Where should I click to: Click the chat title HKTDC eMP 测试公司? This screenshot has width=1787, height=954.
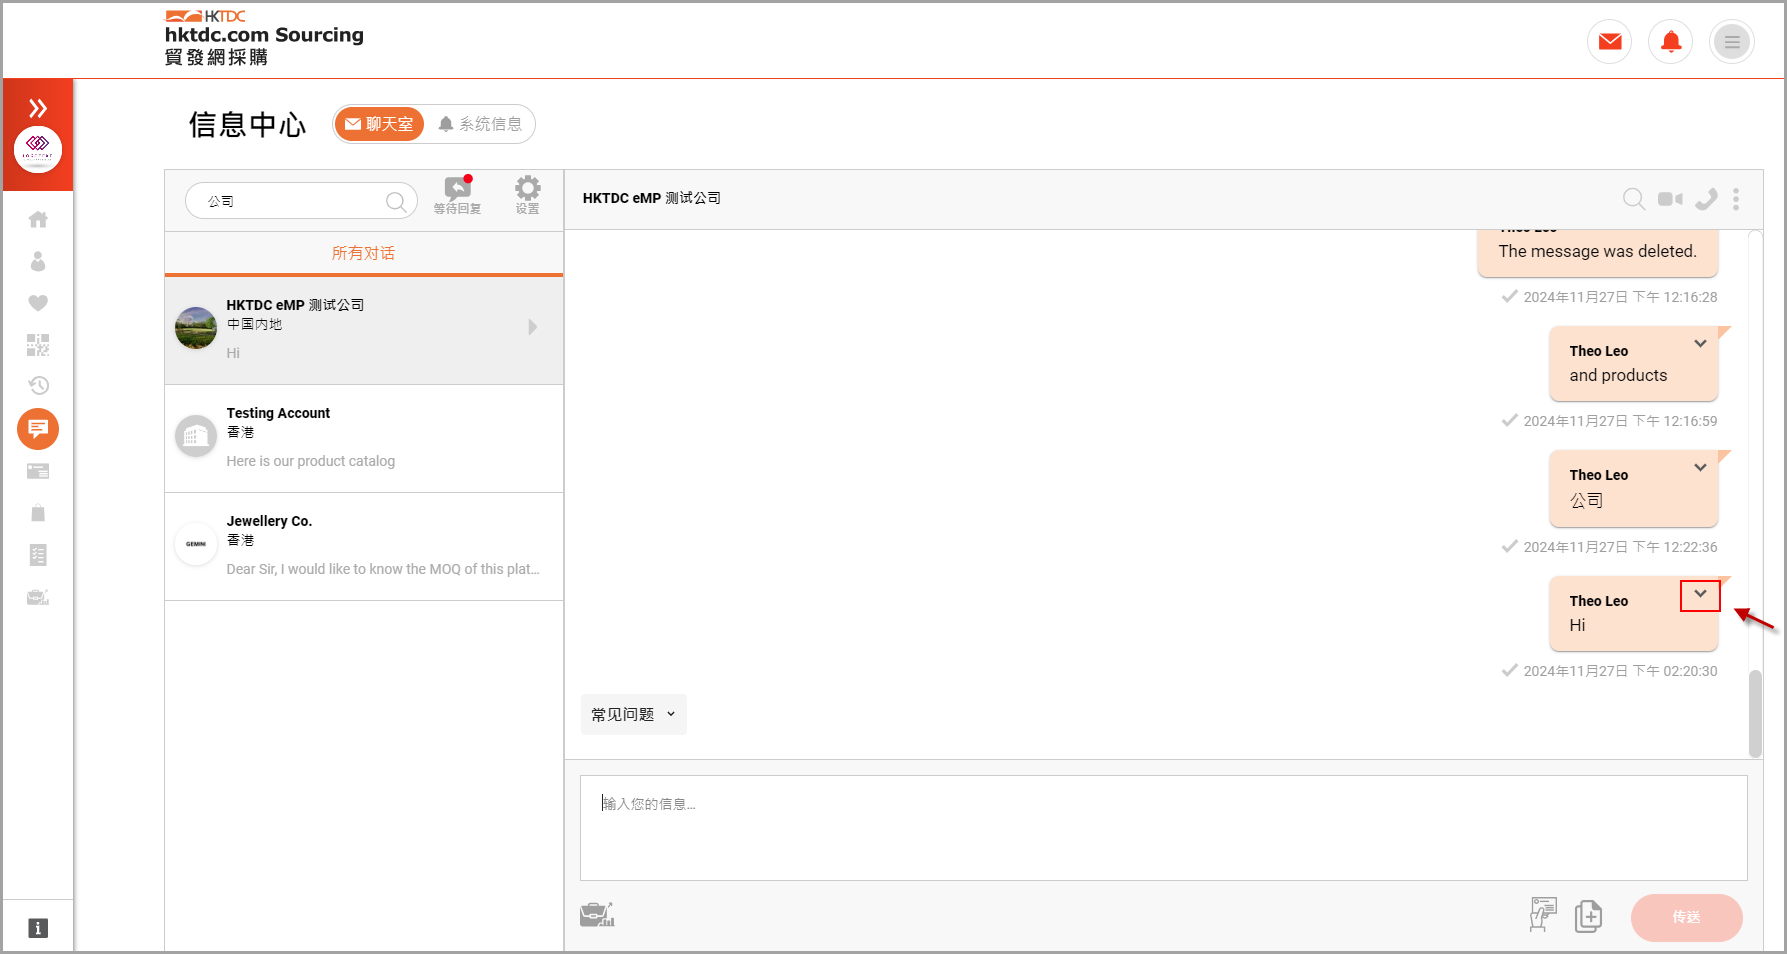[x=652, y=198]
